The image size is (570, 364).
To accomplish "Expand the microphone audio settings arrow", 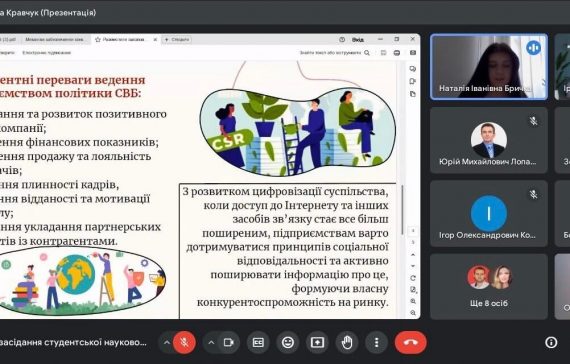I will pyautogui.click(x=166, y=343).
